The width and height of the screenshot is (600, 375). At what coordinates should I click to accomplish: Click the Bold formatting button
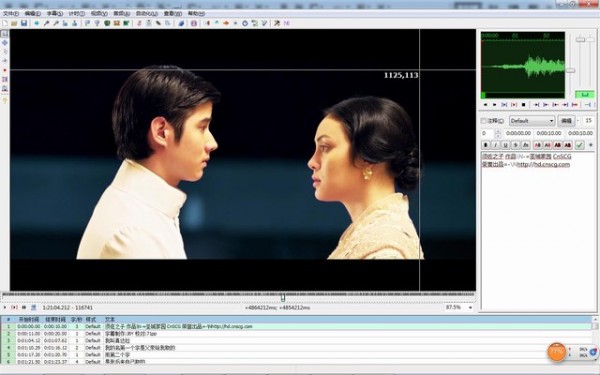486,145
